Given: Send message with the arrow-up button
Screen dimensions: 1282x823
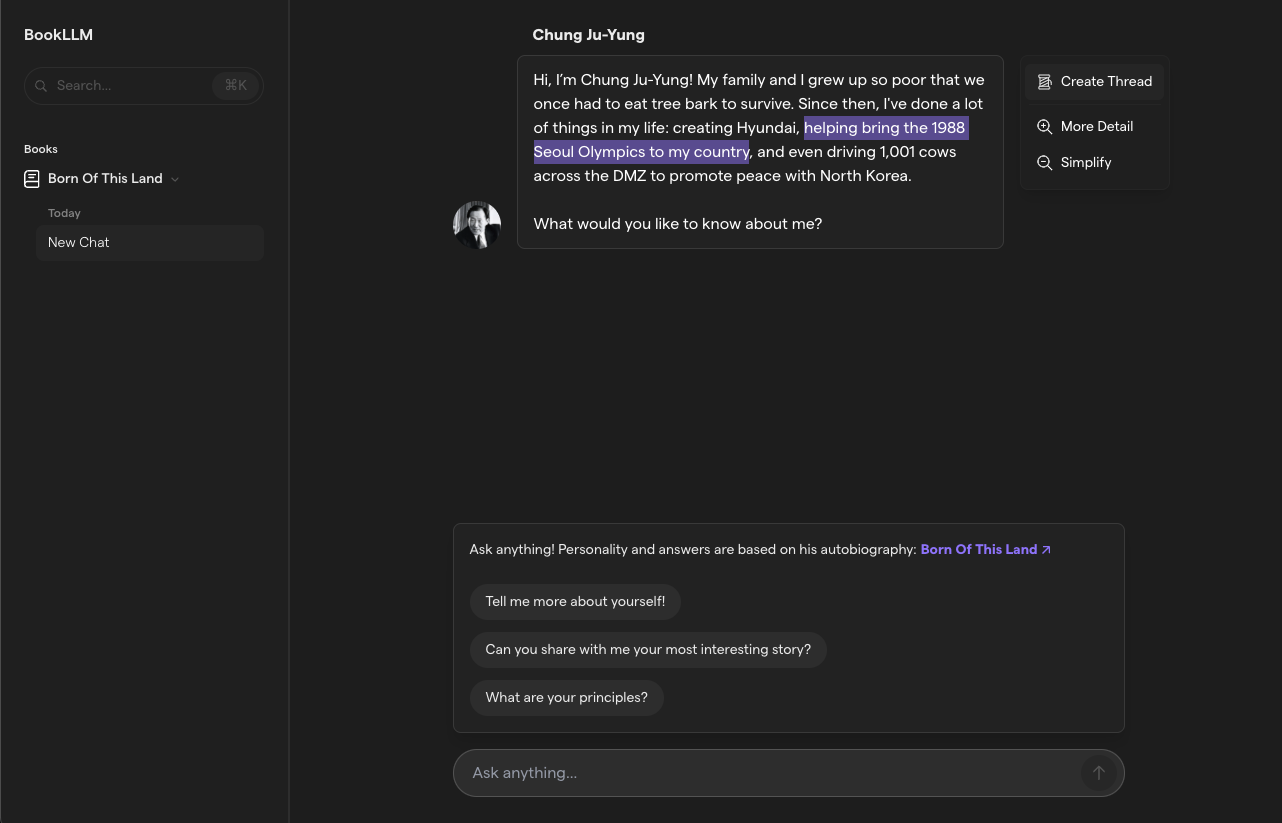Looking at the screenshot, I should [1098, 773].
